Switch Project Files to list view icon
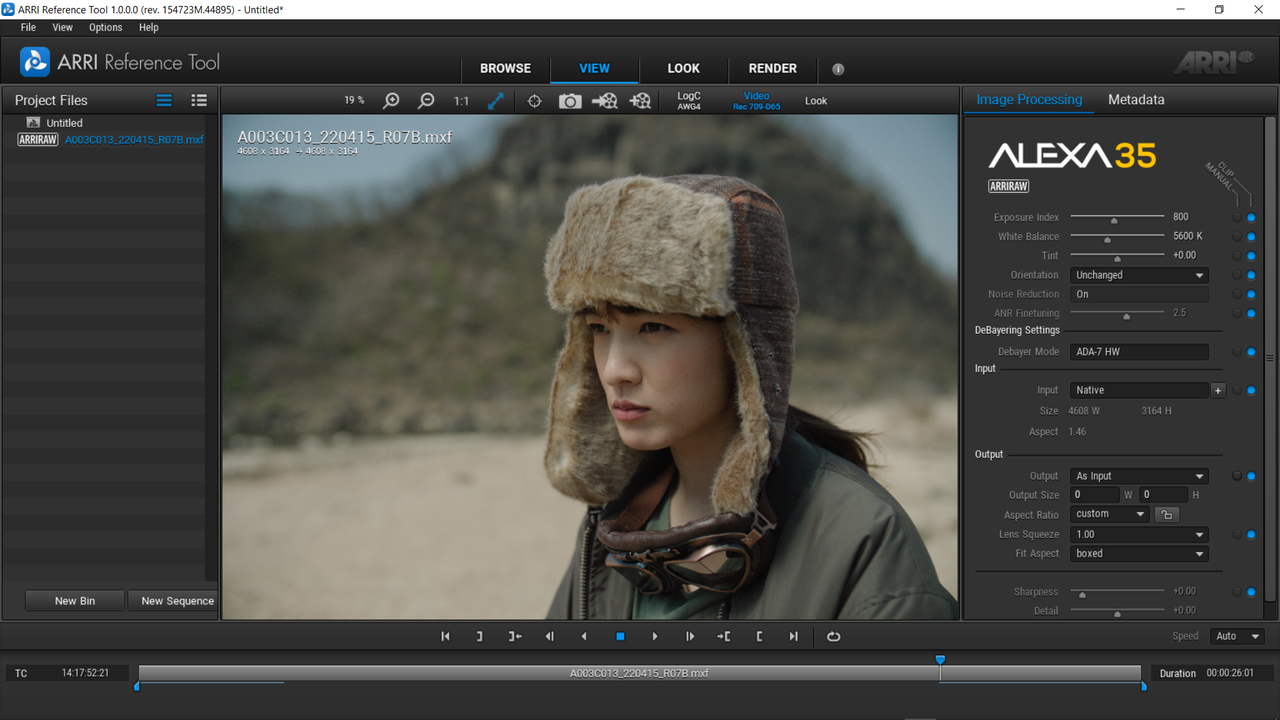Image resolution: width=1280 pixels, height=720 pixels. (164, 100)
